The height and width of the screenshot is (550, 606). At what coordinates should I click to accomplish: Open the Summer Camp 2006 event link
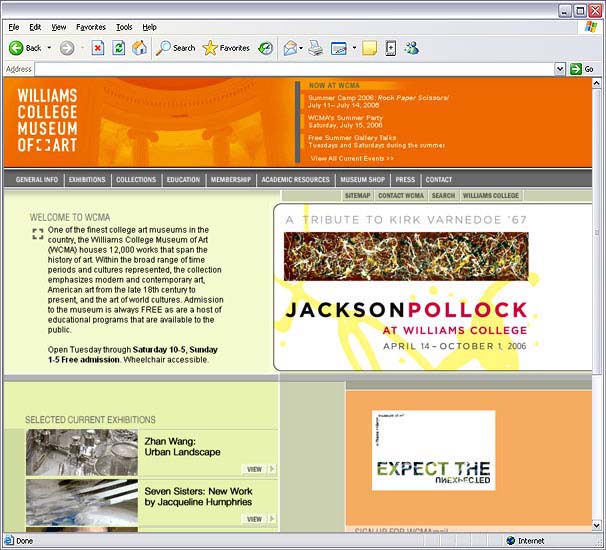[378, 102]
